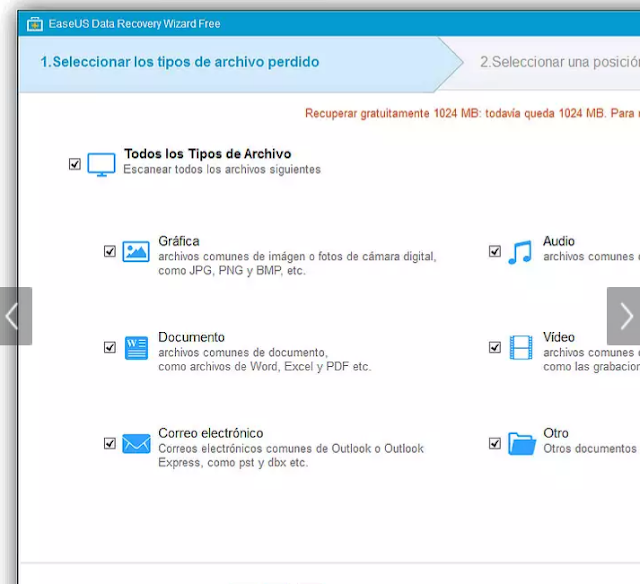
Task: Click the JPG, PNG y BMP description text
Action: [232, 271]
